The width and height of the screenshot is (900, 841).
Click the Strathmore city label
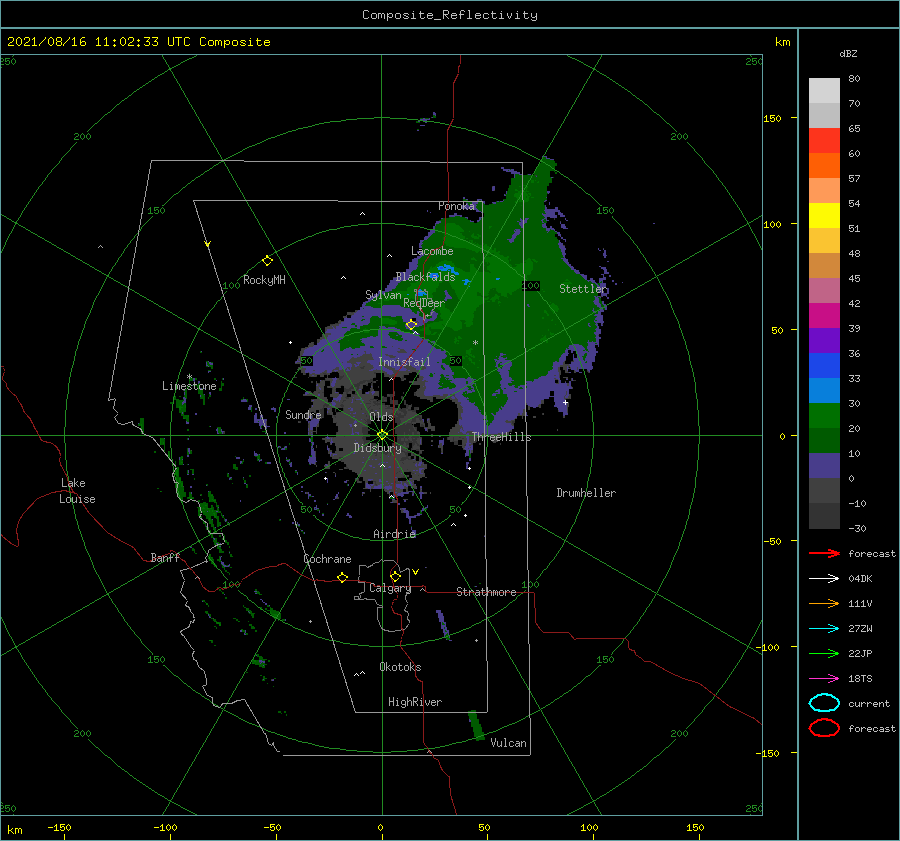(486, 592)
